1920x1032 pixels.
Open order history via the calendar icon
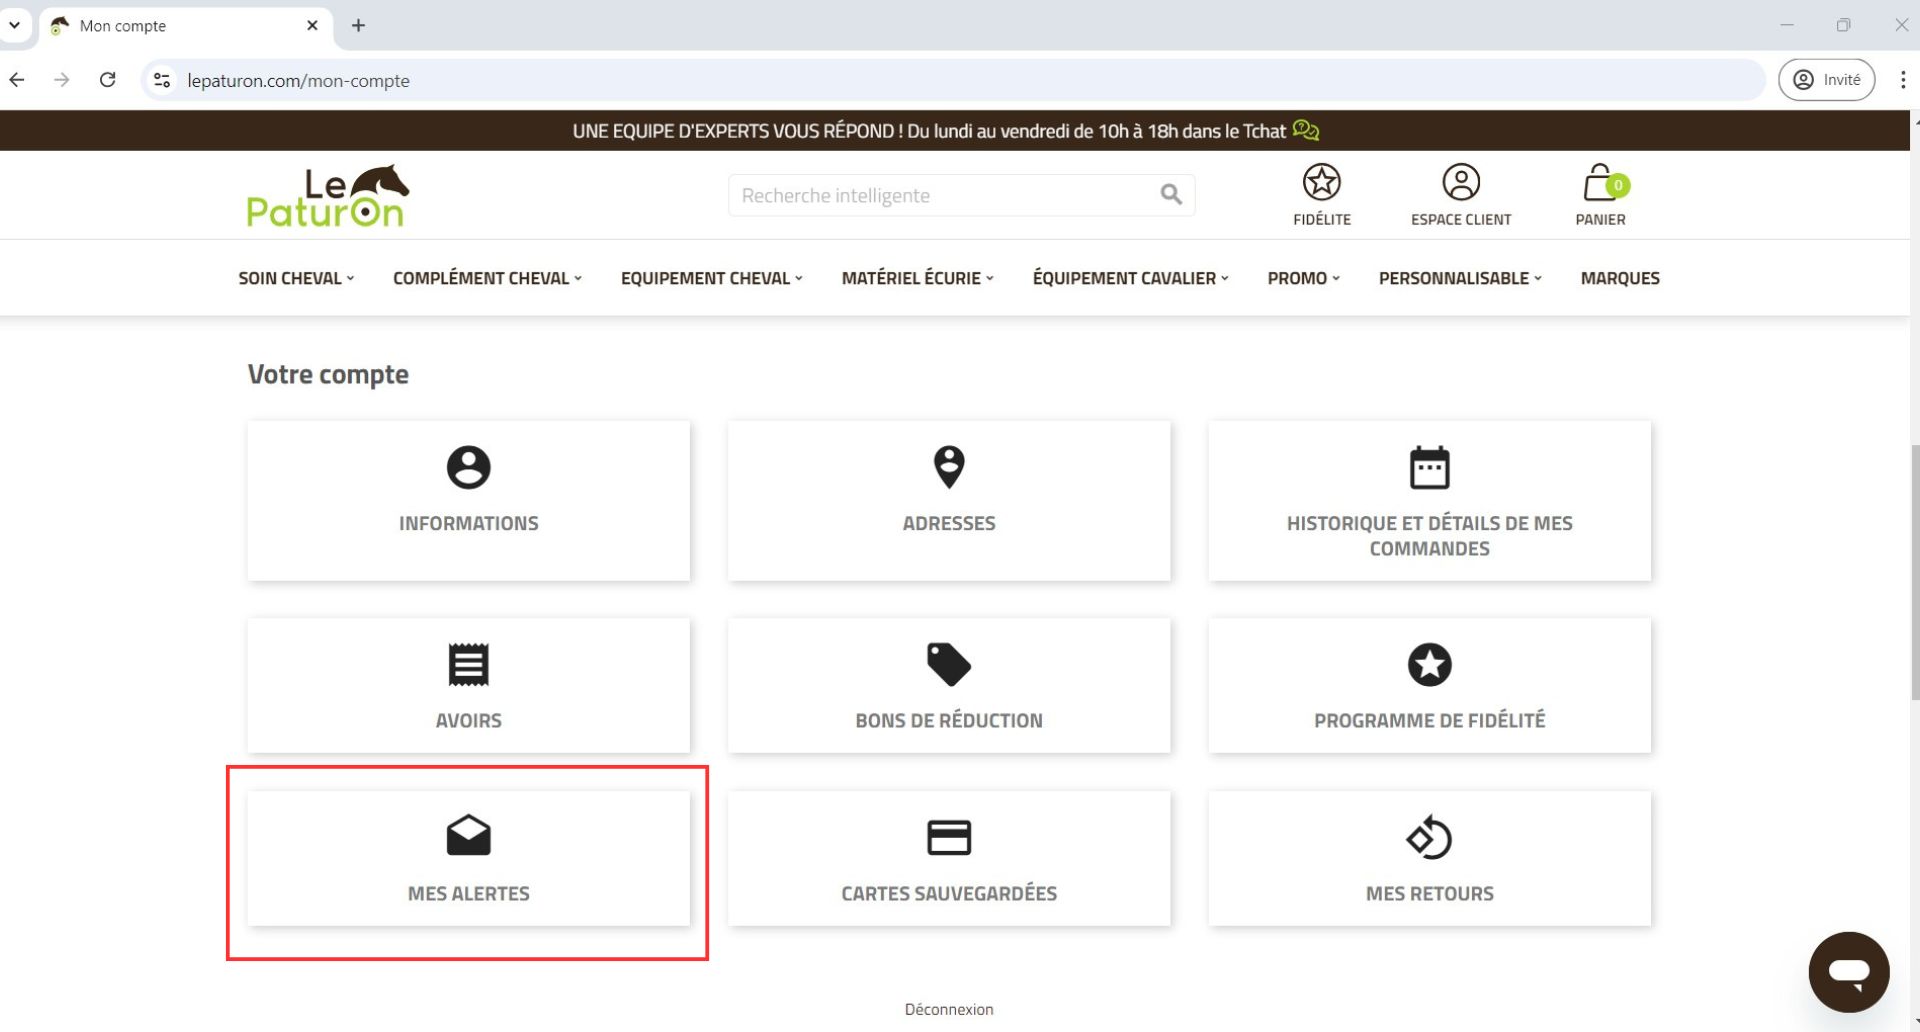point(1429,466)
